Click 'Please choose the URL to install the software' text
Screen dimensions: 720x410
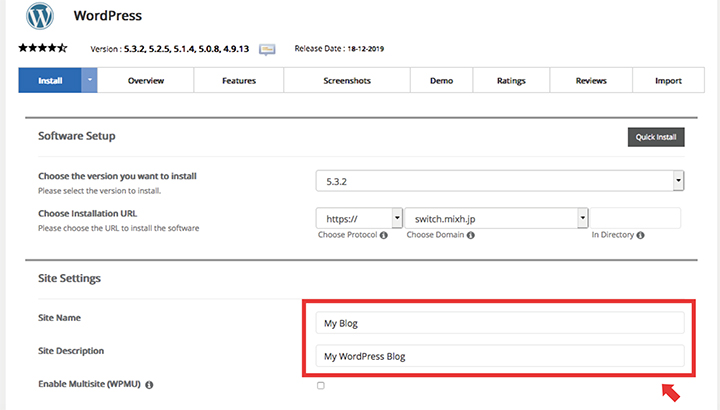(x=118, y=228)
